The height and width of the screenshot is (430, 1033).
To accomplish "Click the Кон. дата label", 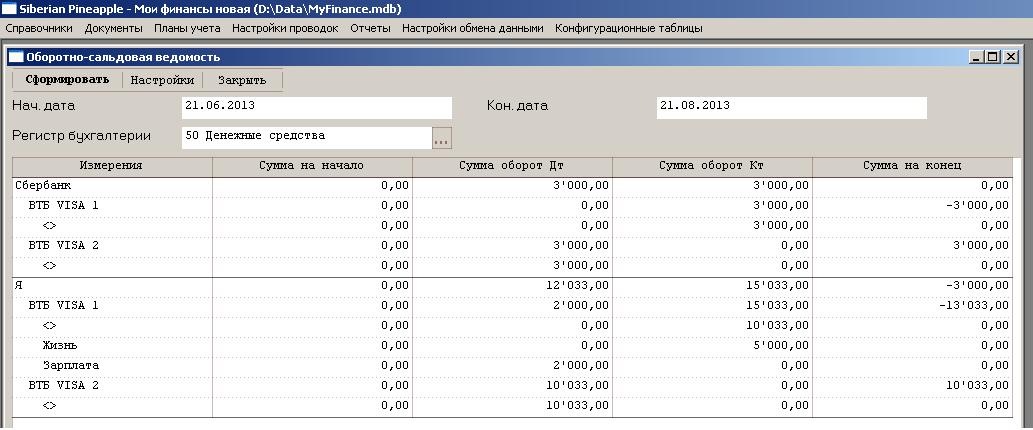I will click(x=517, y=106).
